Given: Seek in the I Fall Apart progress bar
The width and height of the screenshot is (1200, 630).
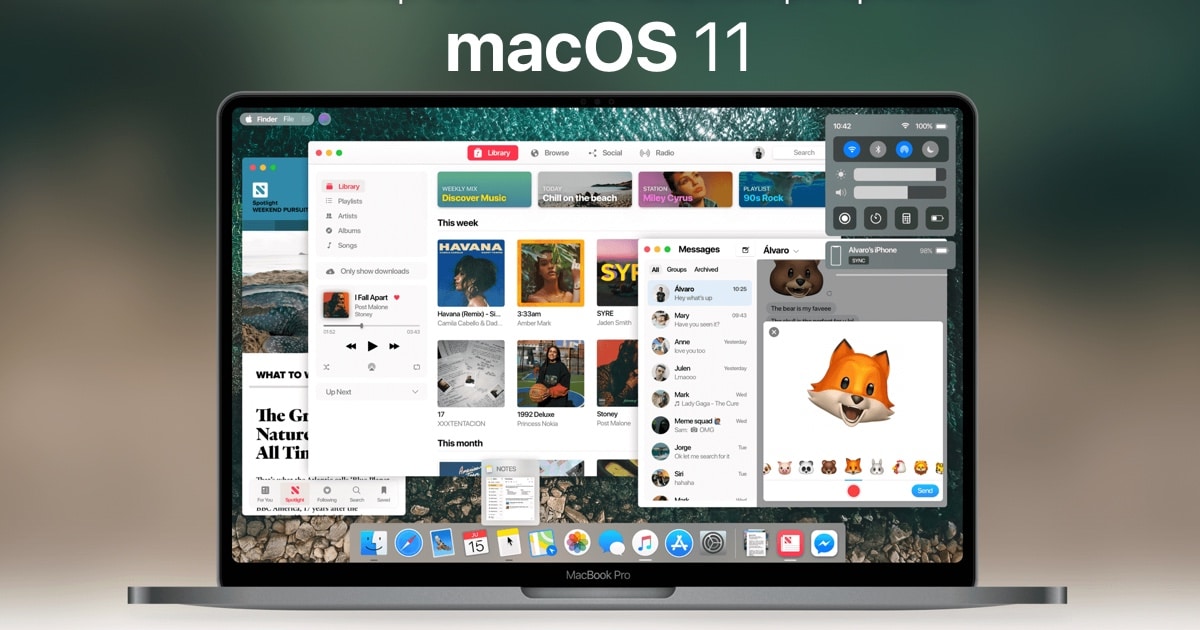Looking at the screenshot, I should pos(372,325).
